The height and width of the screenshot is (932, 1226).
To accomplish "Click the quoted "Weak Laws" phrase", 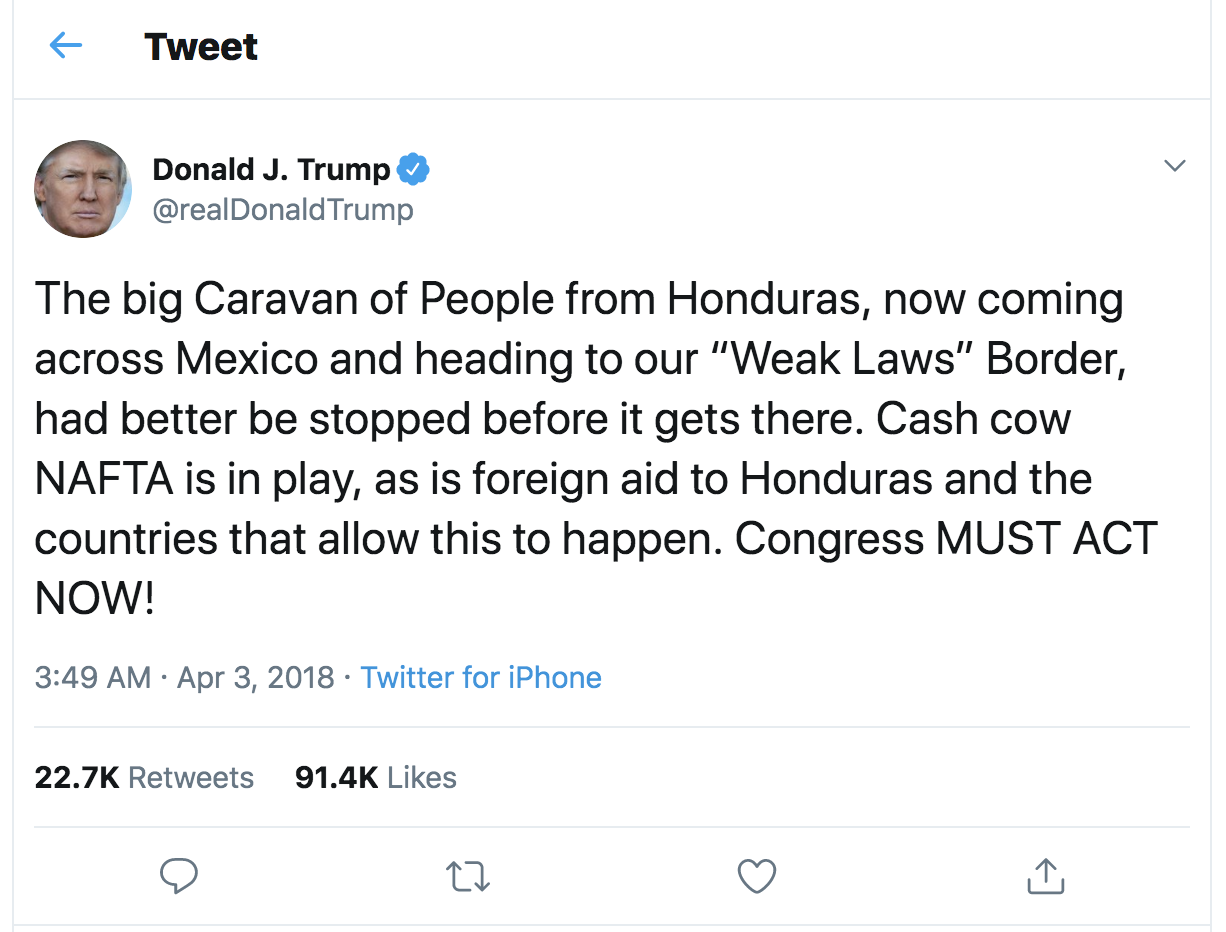I will [840, 360].
